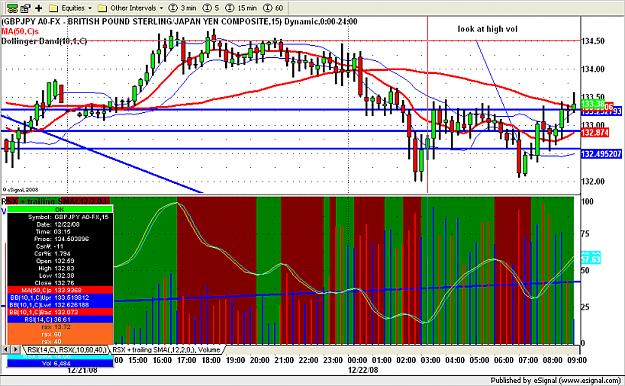This screenshot has height=386, width=625.
Task: Switch to RSI(14,C), RSX(,10,60,40,) tab
Action: 67,350
